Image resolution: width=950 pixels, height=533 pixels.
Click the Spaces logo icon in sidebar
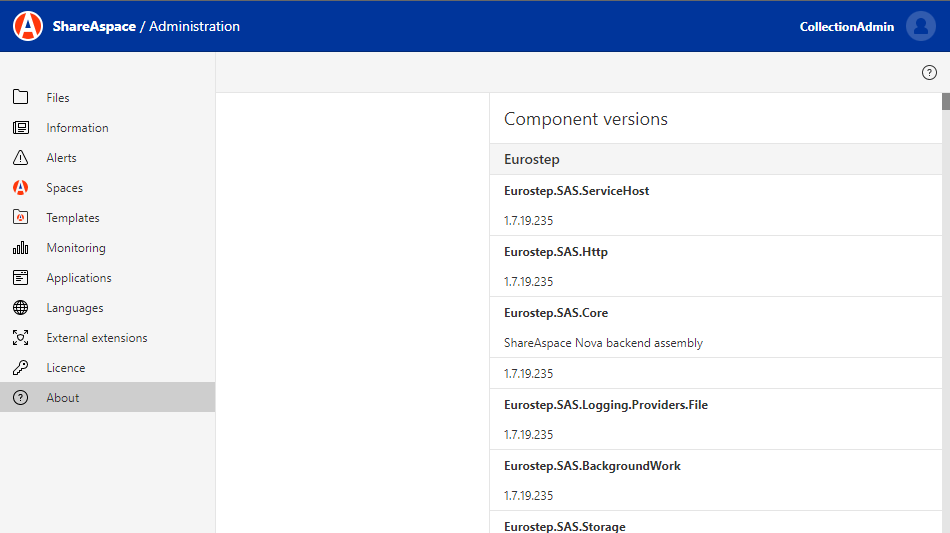coord(20,187)
